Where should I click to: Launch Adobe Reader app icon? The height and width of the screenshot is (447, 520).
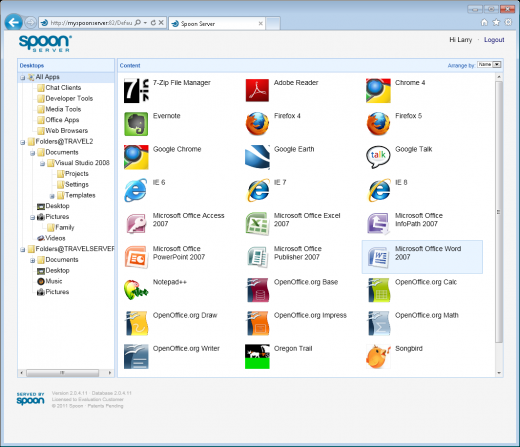click(257, 90)
